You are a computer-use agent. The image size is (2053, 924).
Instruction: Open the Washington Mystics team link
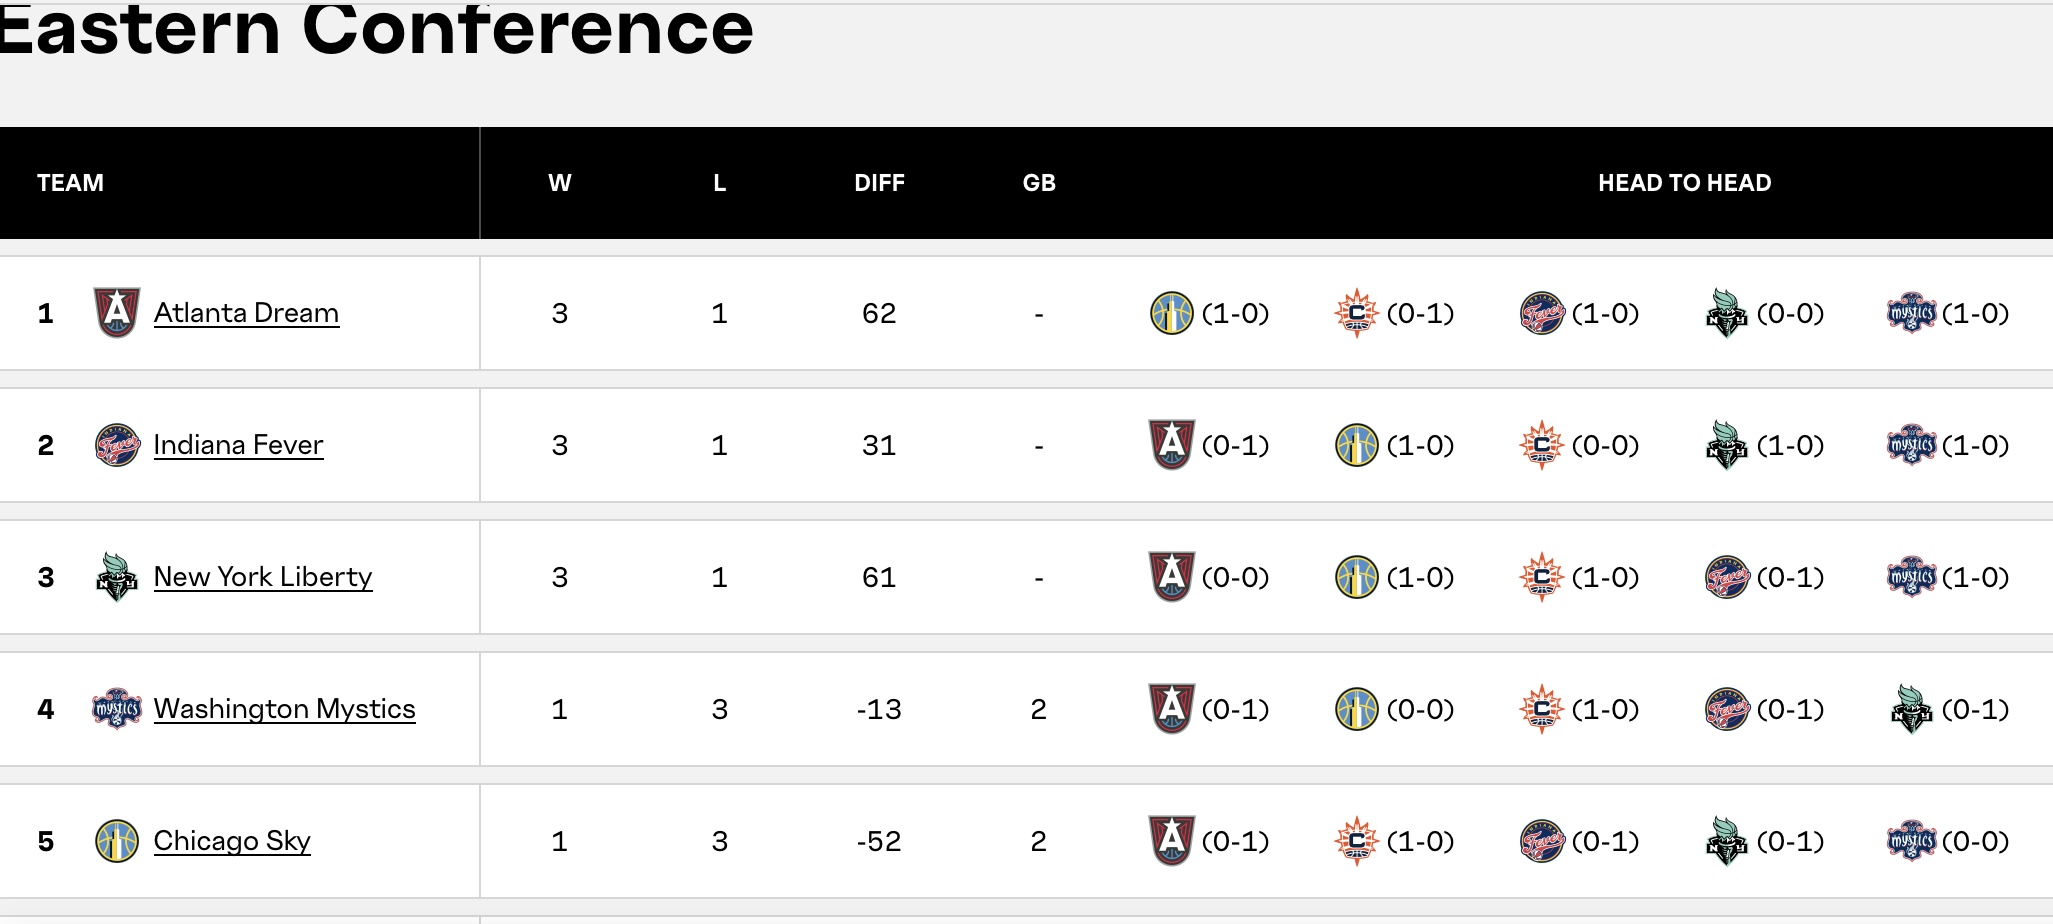pos(284,709)
